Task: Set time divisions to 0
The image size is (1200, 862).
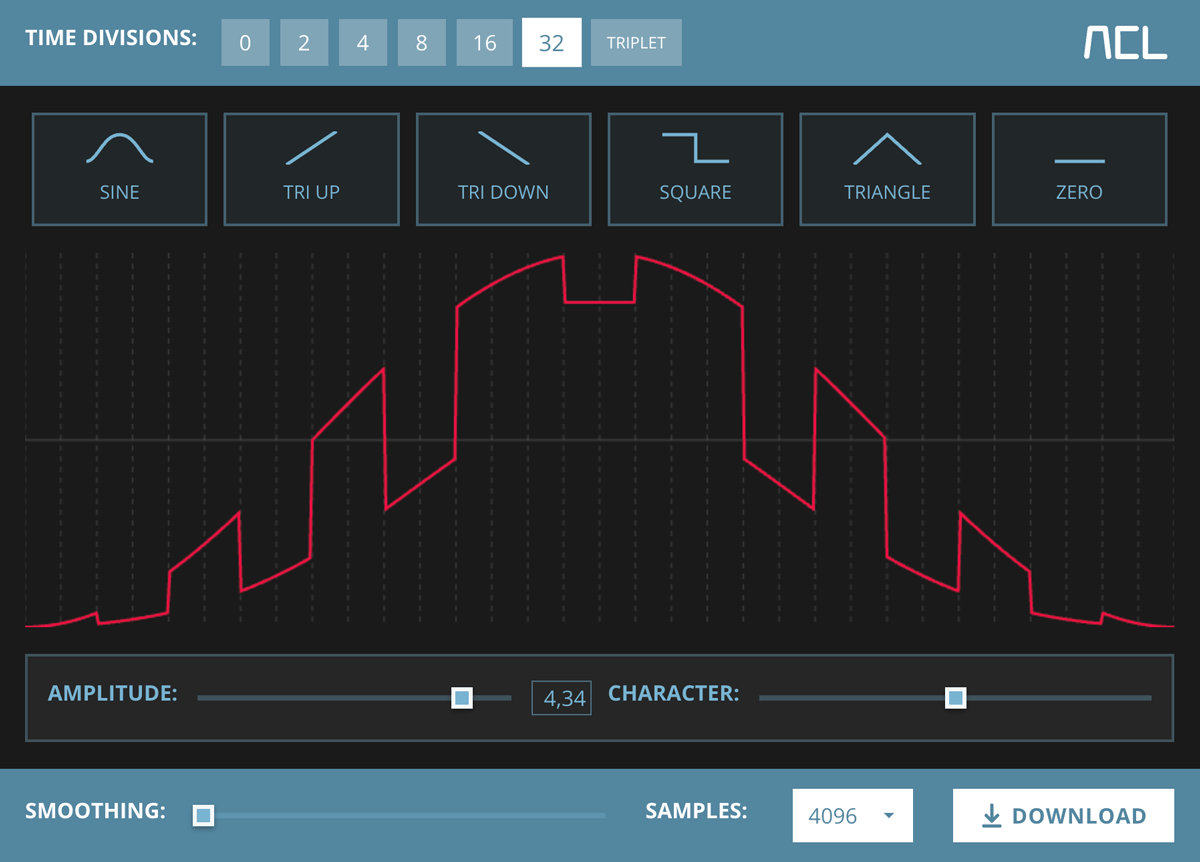Action: point(245,44)
